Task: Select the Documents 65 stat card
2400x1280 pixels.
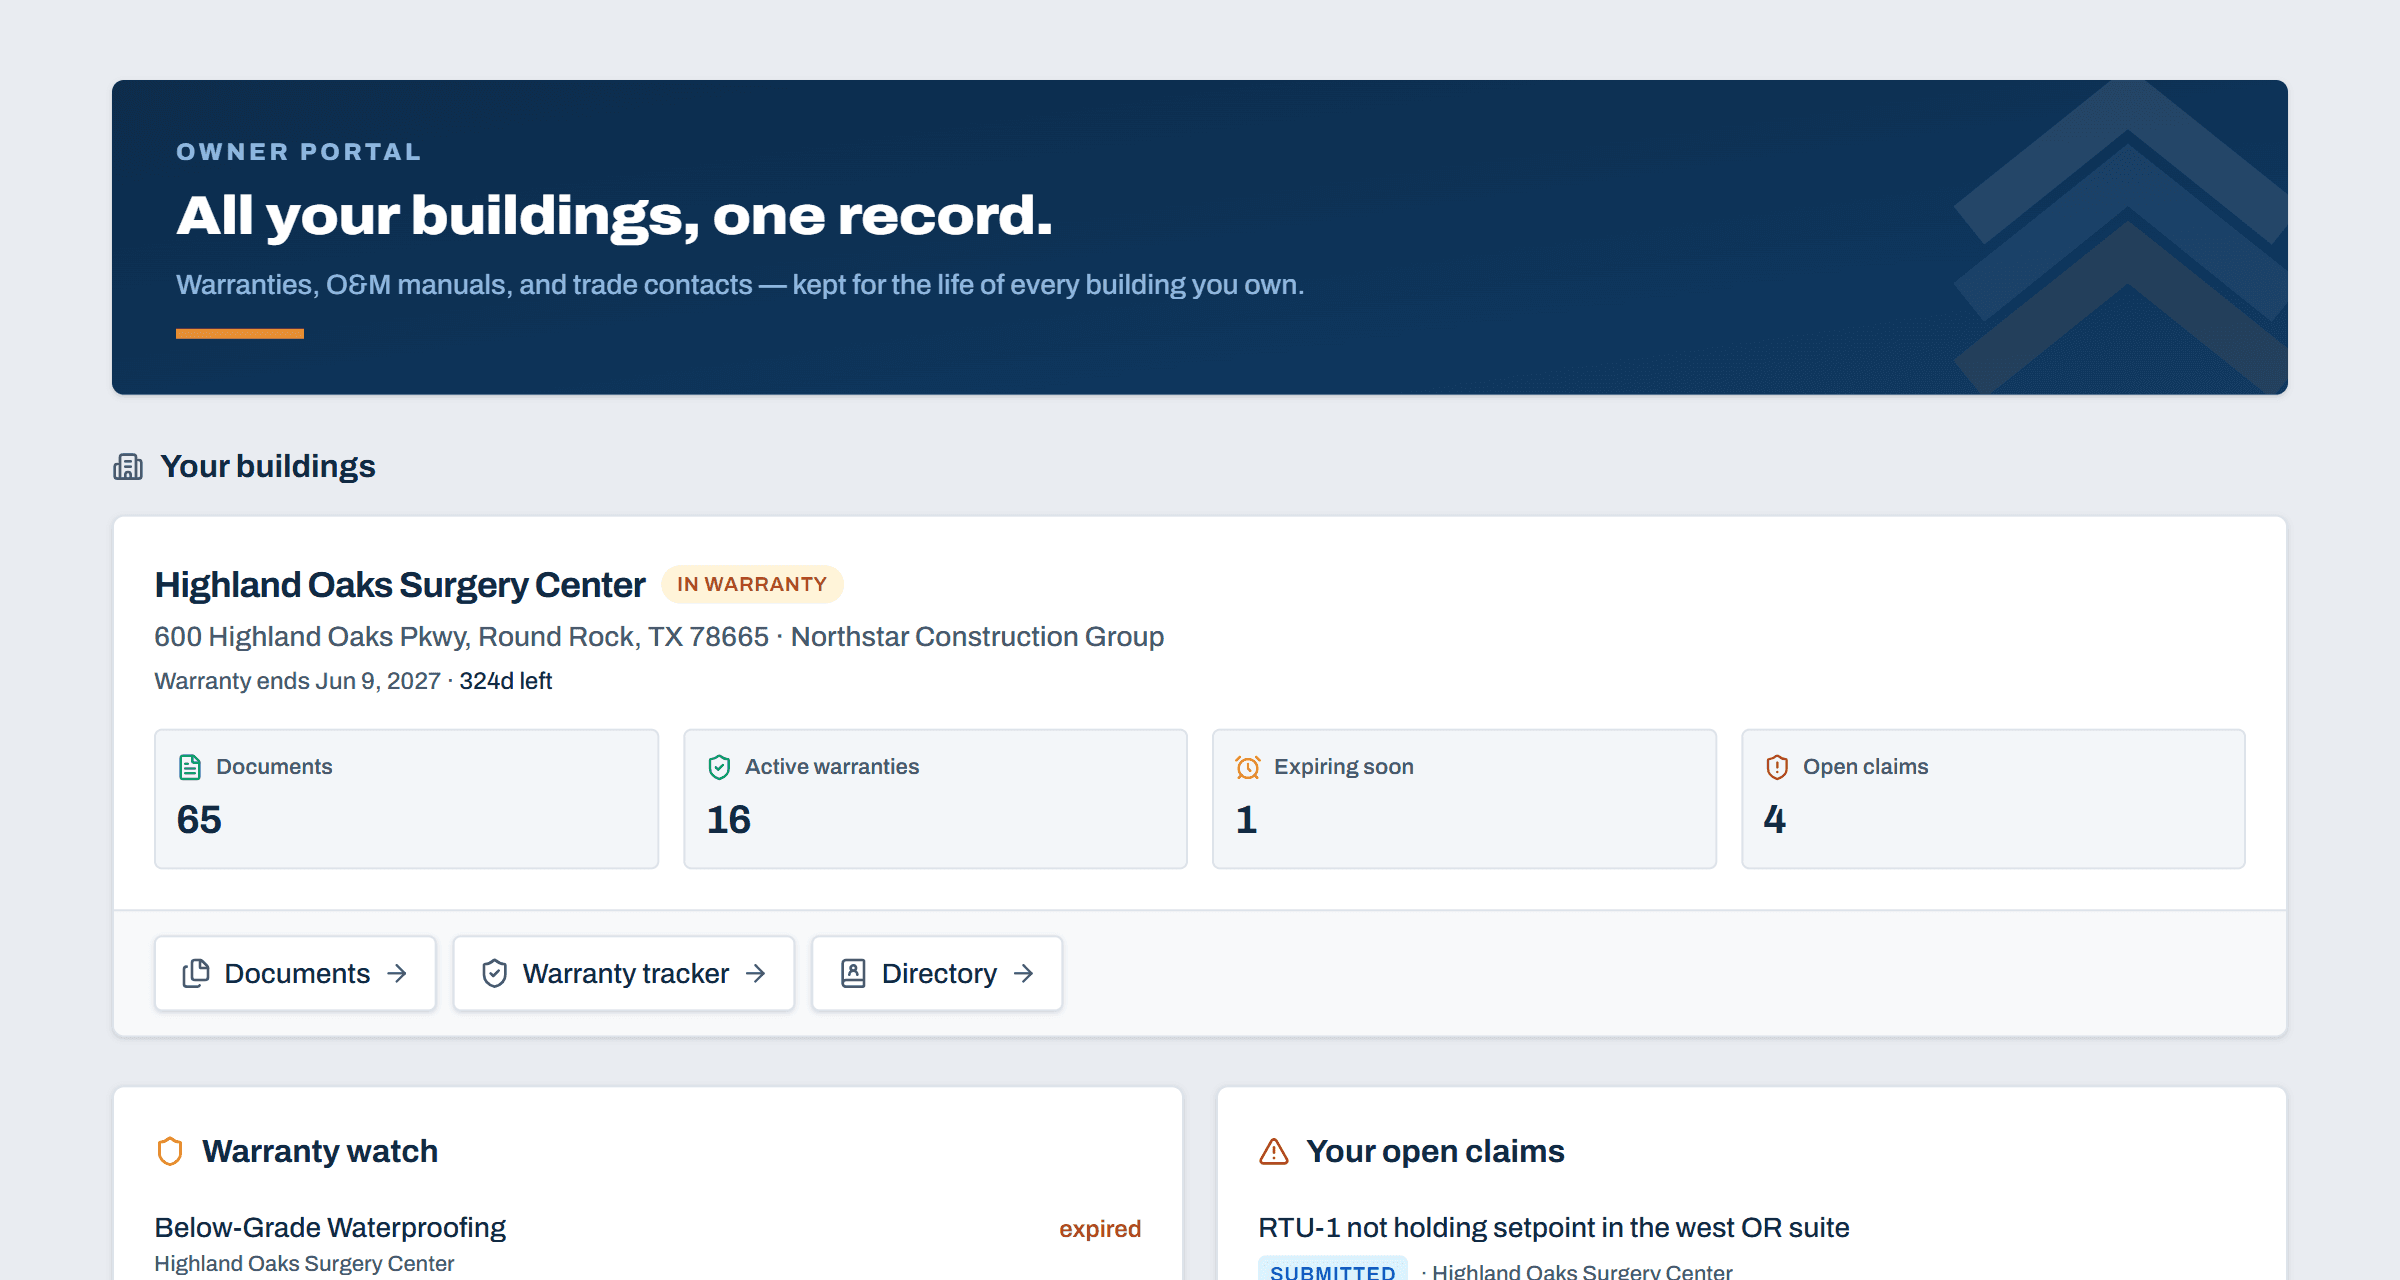Action: pos(406,799)
